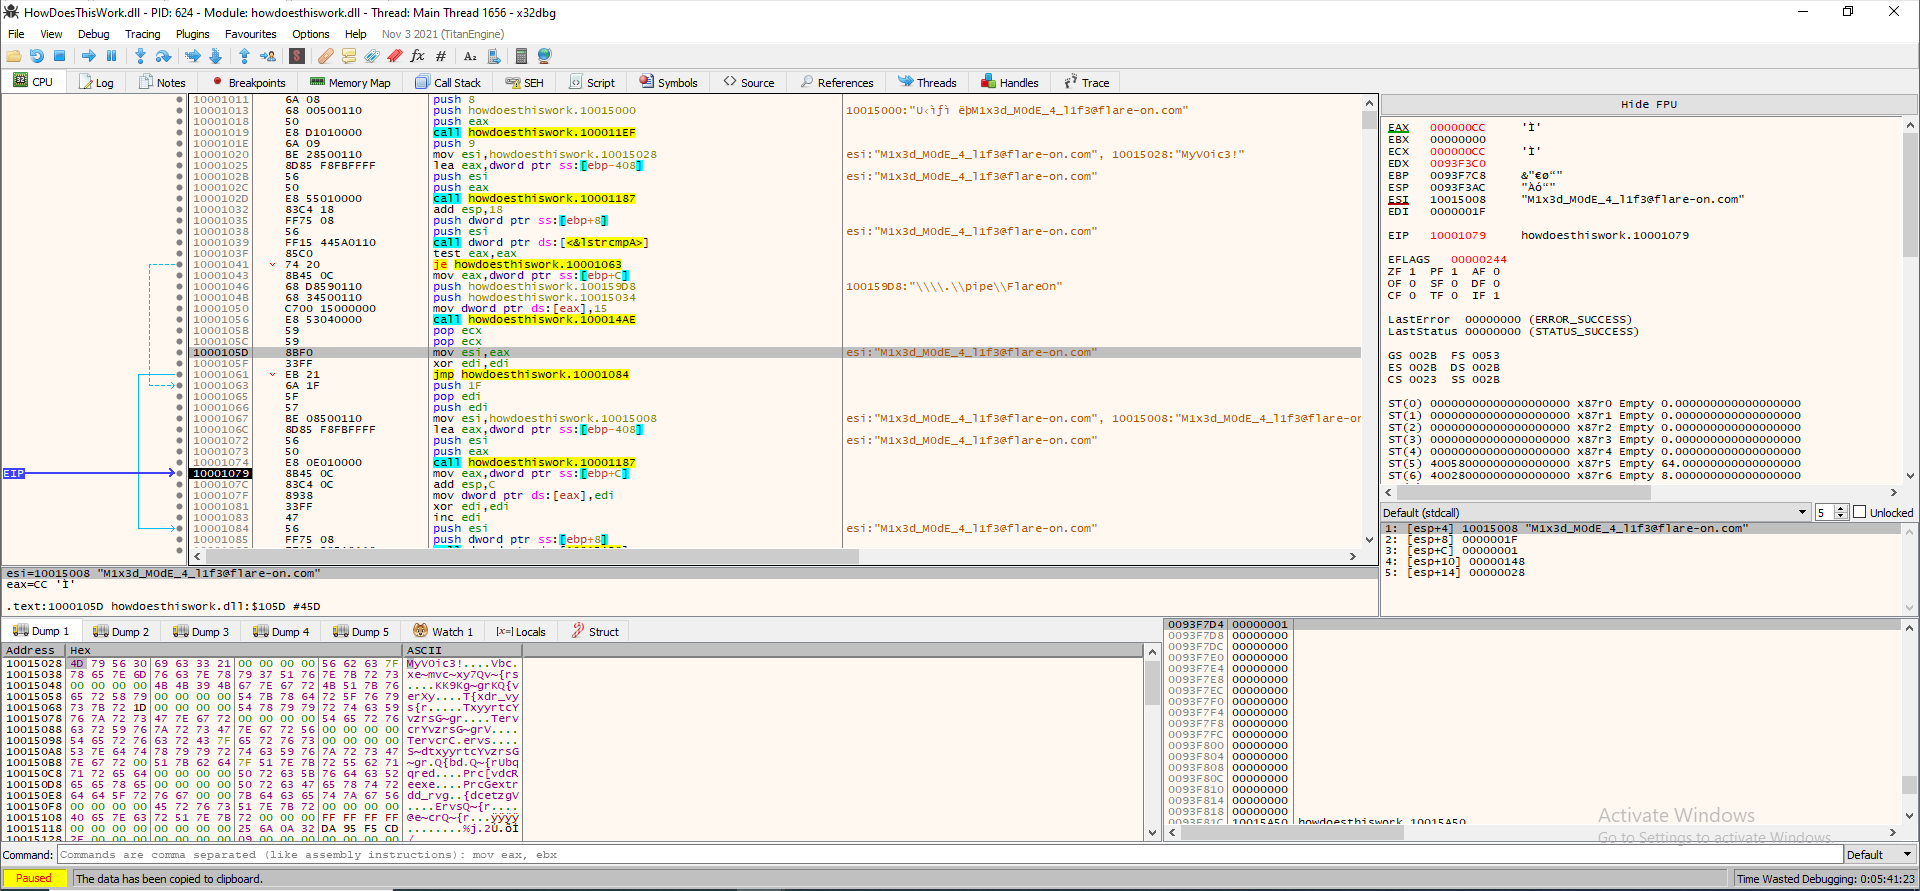Open Patches with the bandage icon
1920x891 pixels.
pyautogui.click(x=326, y=56)
